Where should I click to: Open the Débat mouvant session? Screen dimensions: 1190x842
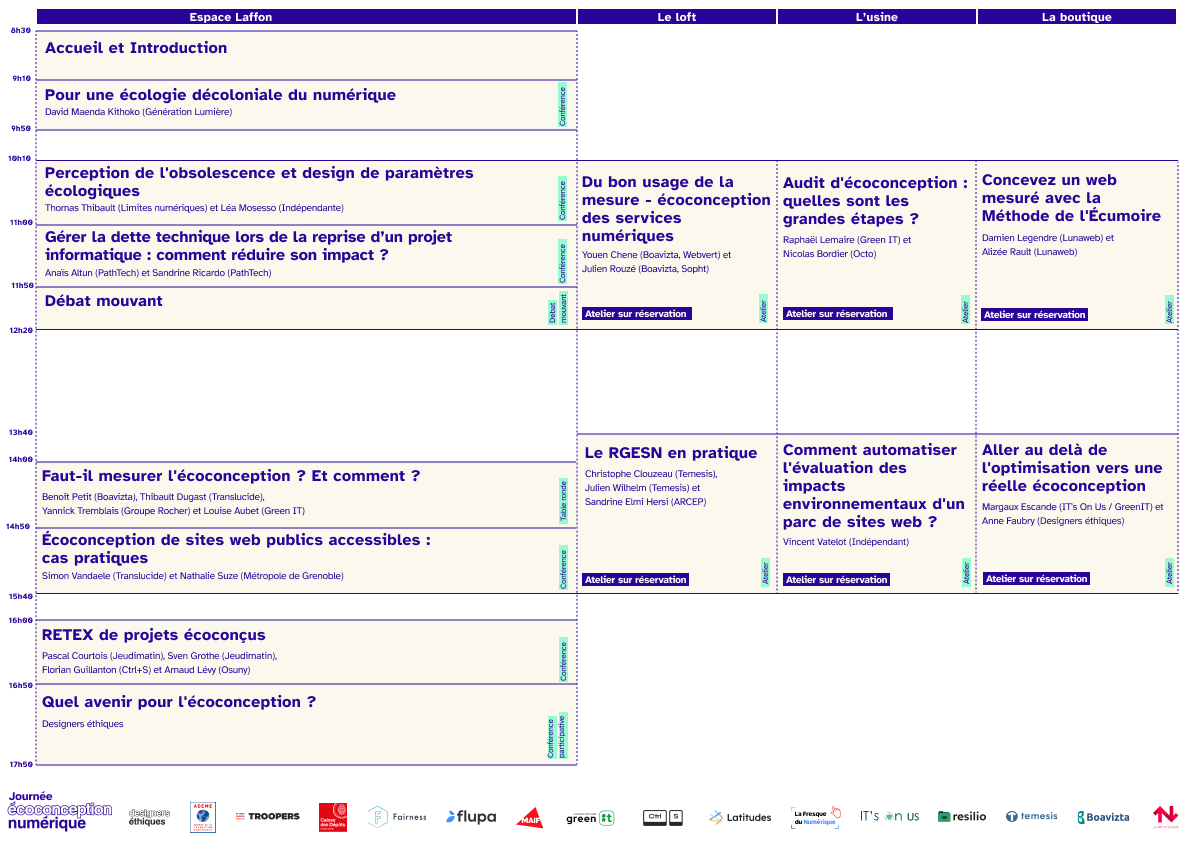tap(306, 308)
